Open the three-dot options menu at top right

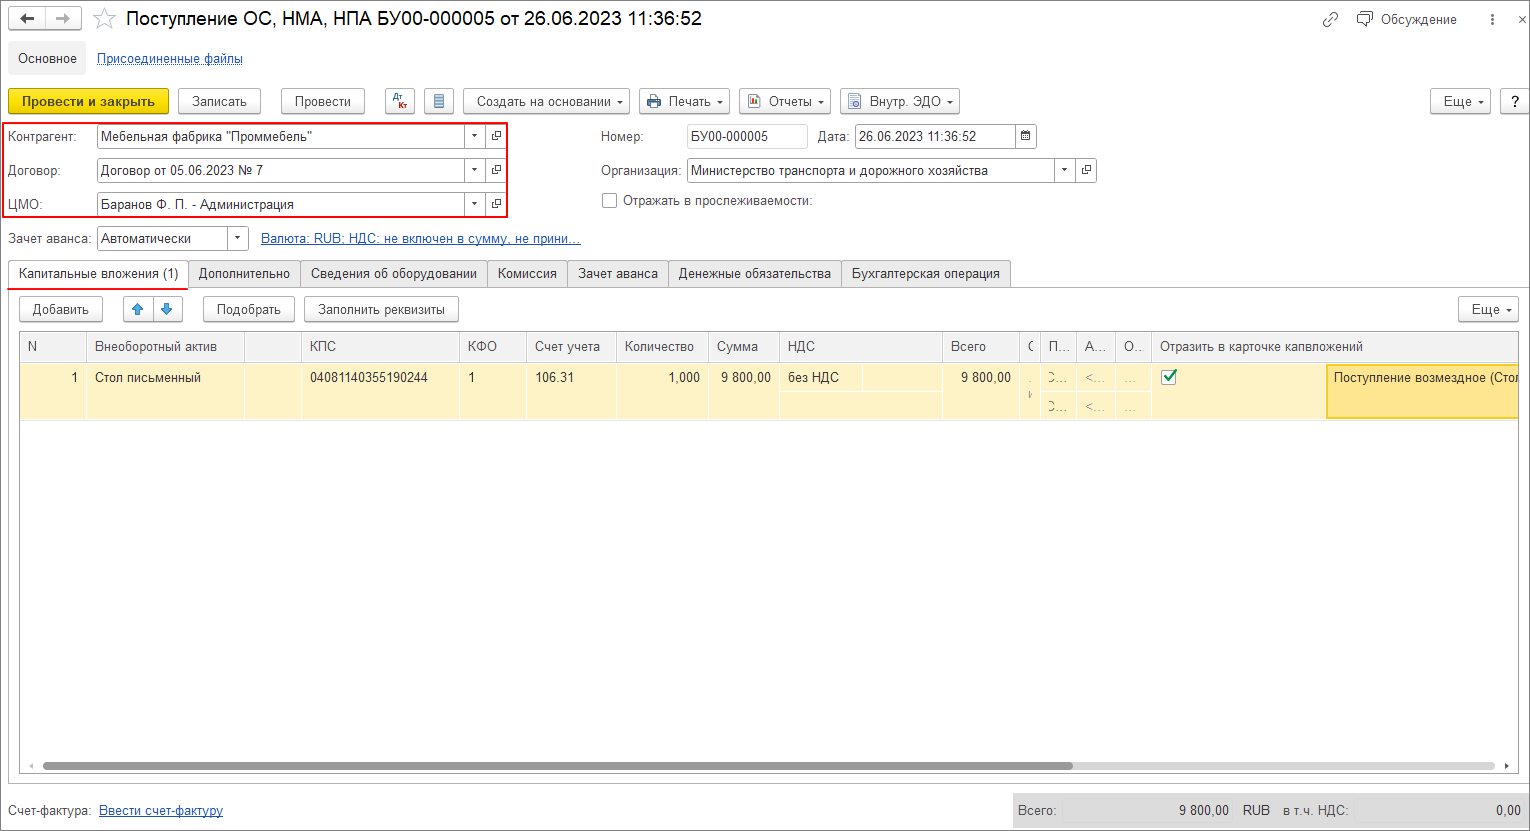pos(1492,19)
